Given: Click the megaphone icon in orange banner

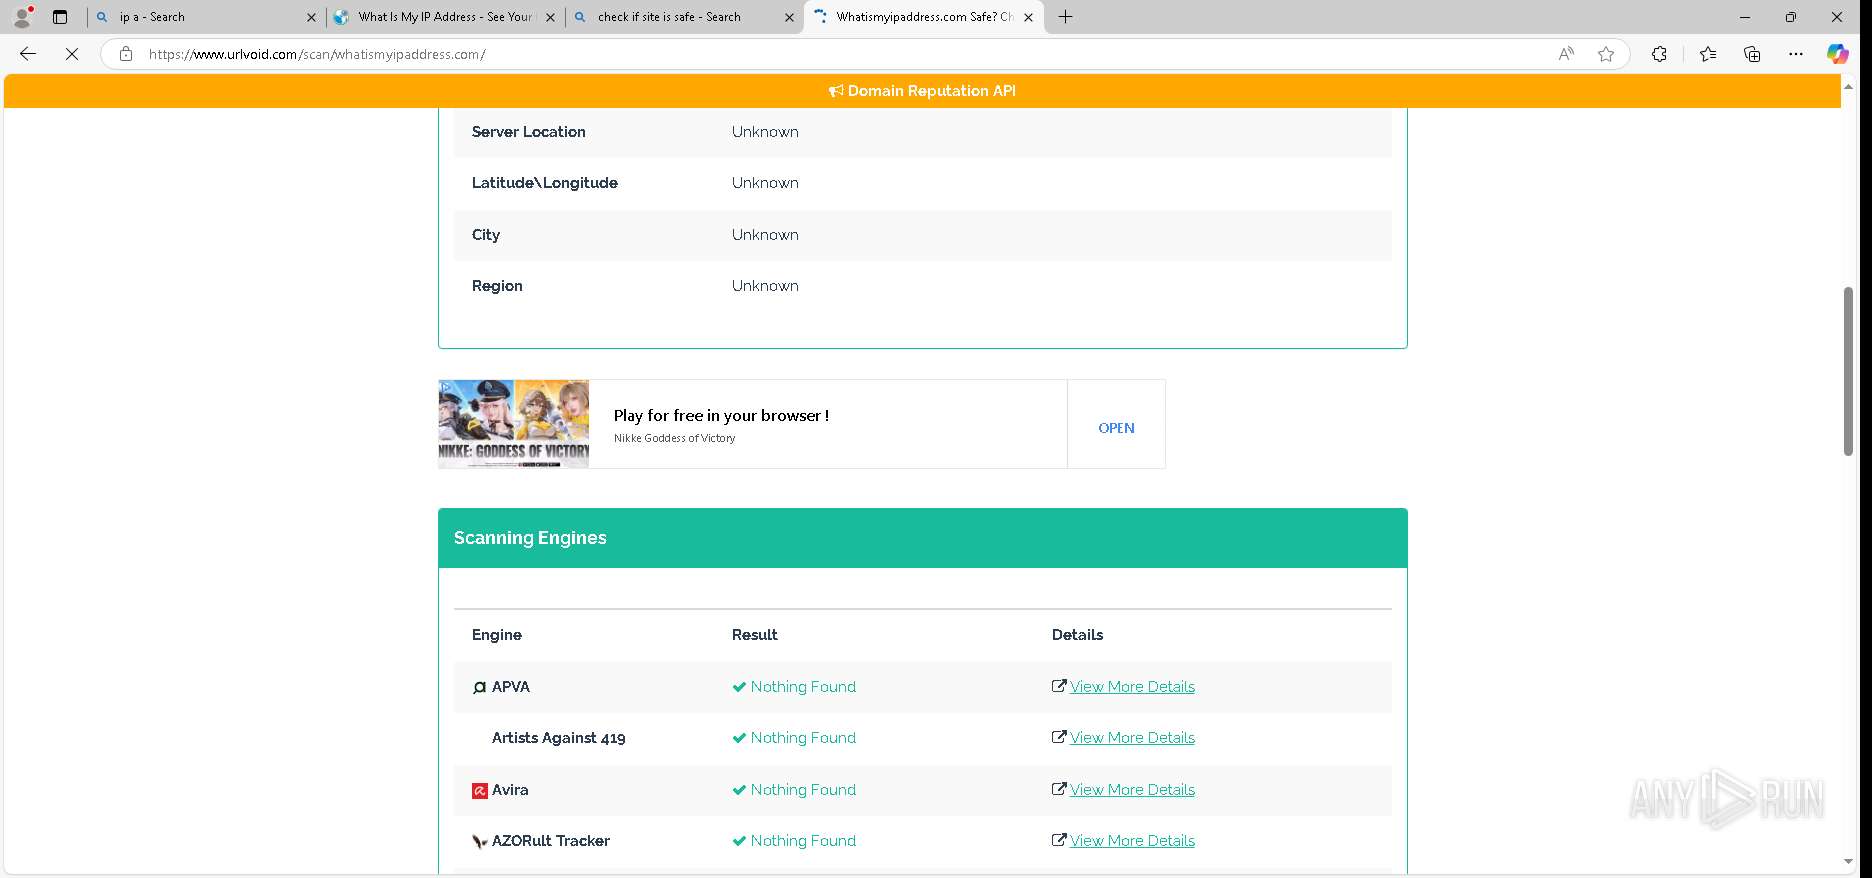Looking at the screenshot, I should pyautogui.click(x=836, y=91).
